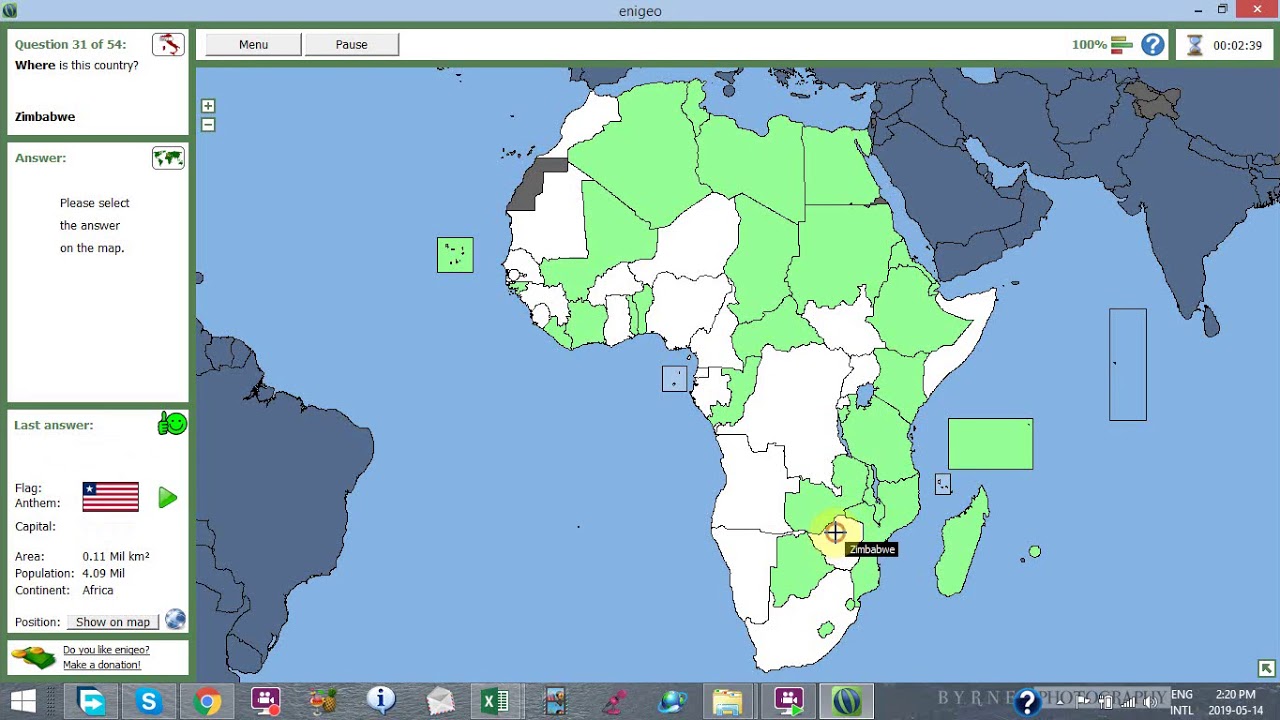Viewport: 1280px width, 720px height.
Task: Zoom out the map with the minus button
Action: (x=208, y=125)
